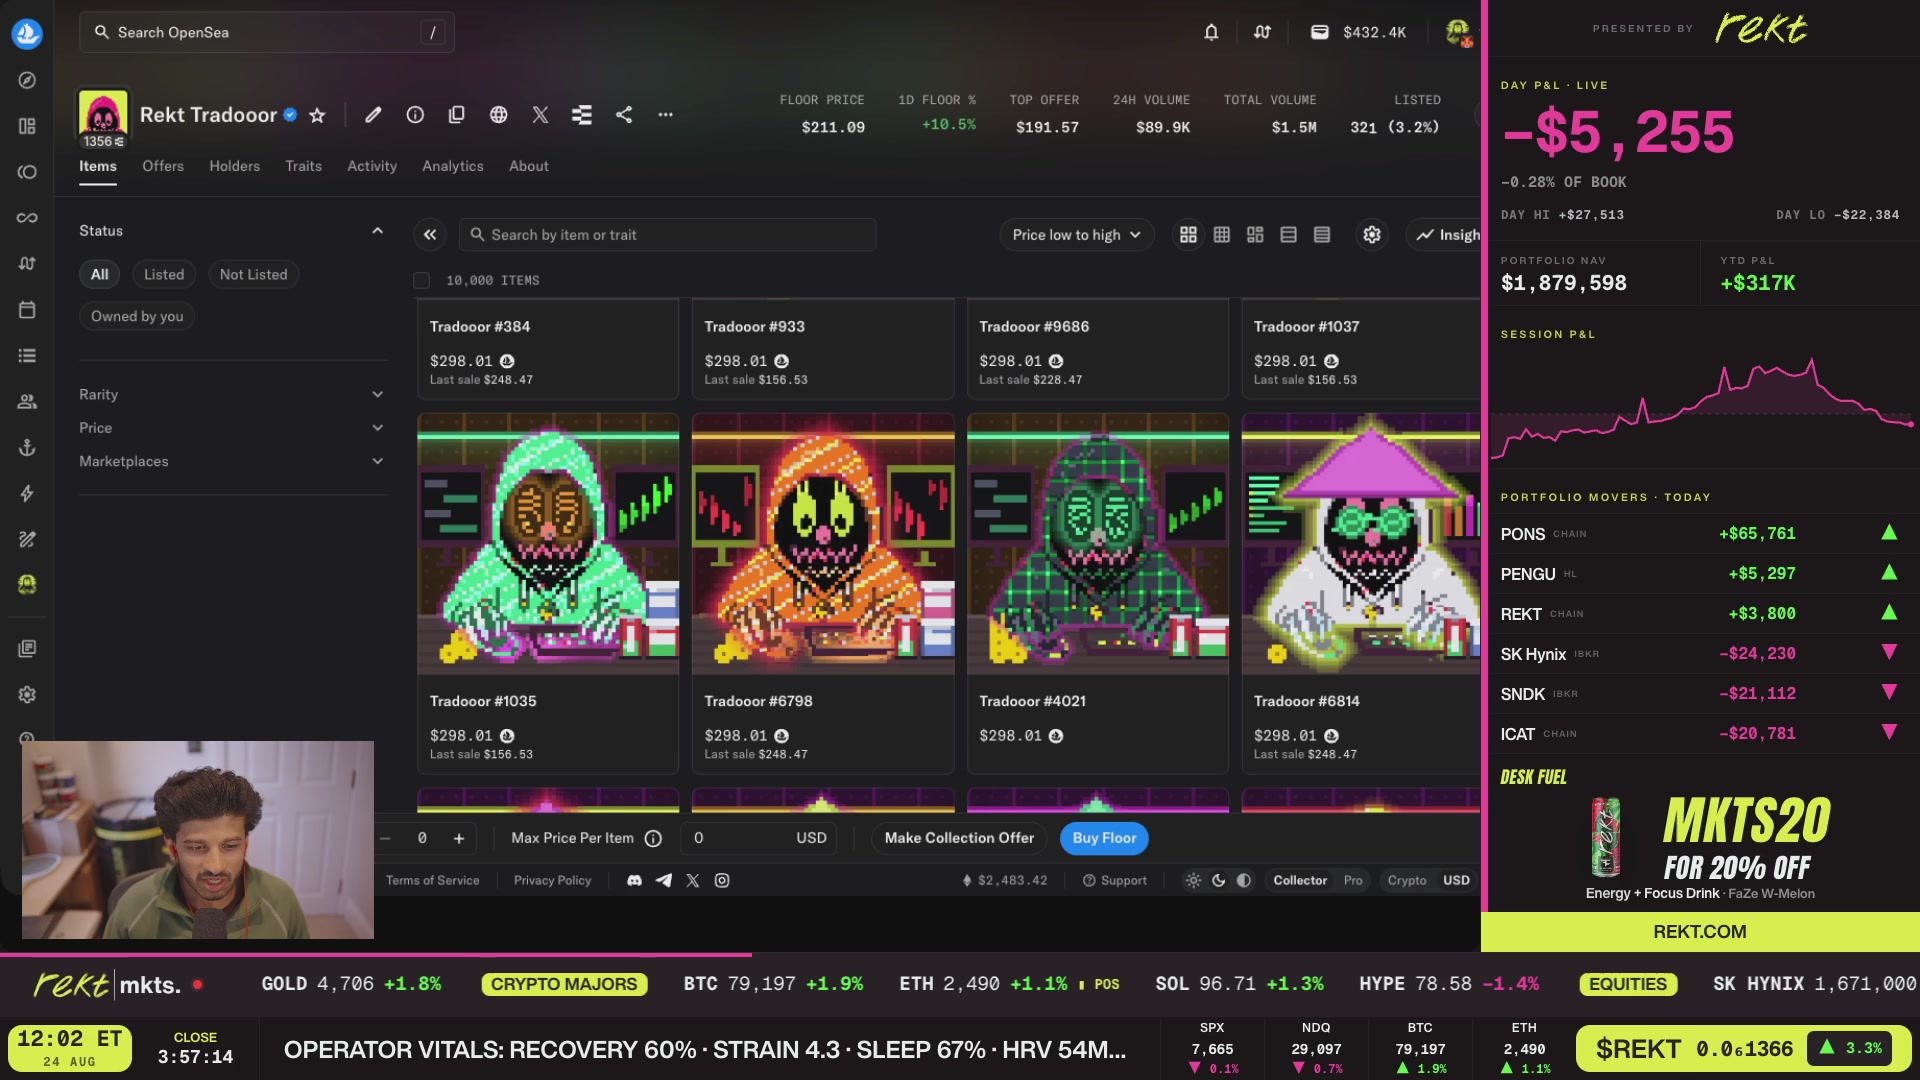Expand the Marketplaces filter section
Image resolution: width=1920 pixels, height=1080 pixels.
click(232, 462)
